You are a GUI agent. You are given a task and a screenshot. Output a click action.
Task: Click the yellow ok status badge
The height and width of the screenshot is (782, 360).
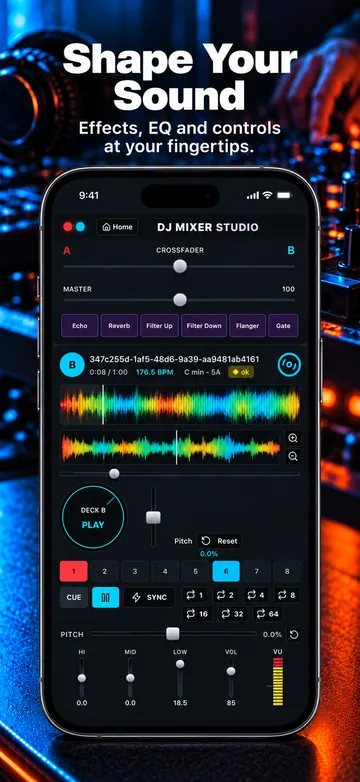pyautogui.click(x=241, y=372)
